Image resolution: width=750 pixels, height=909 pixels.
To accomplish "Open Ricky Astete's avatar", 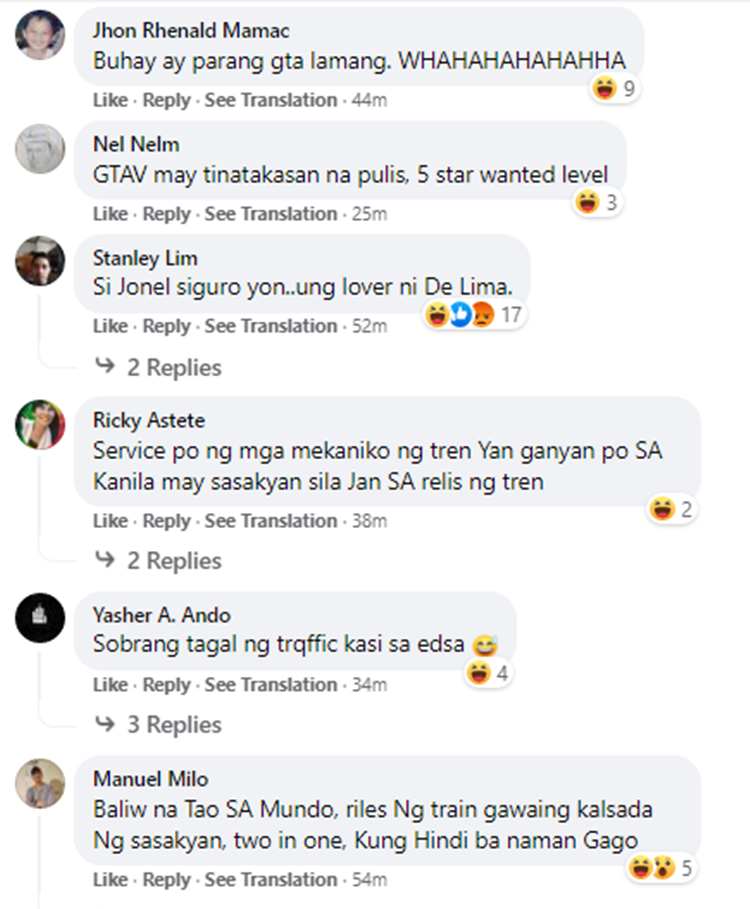I will tap(40, 424).
